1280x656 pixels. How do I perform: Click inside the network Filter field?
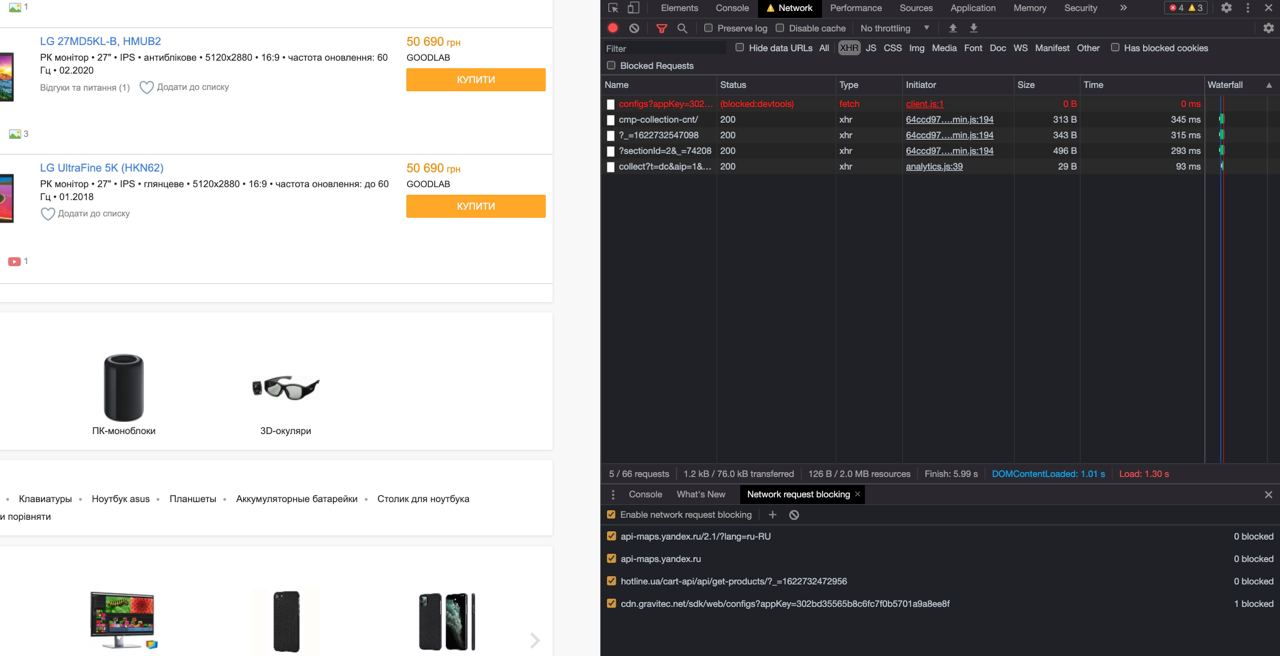click(x=664, y=48)
